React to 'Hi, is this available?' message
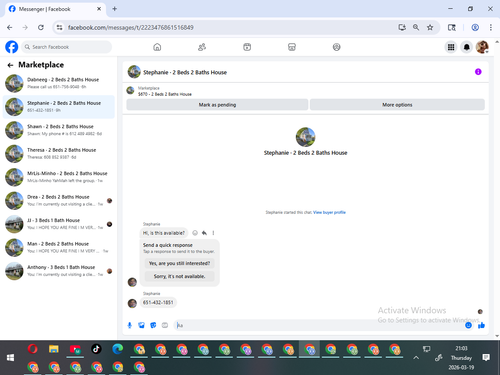 pos(195,233)
